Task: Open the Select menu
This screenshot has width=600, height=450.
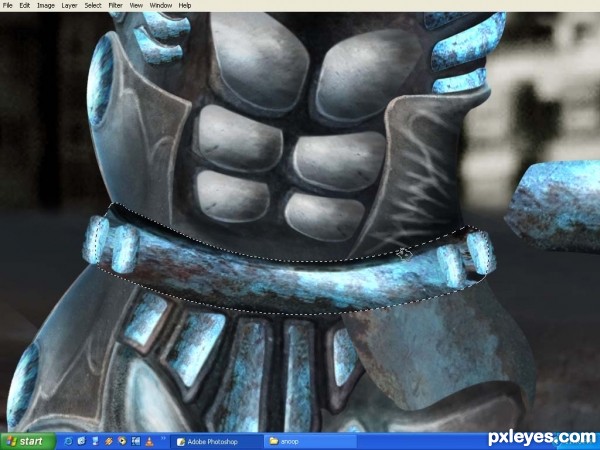Action: click(x=93, y=5)
